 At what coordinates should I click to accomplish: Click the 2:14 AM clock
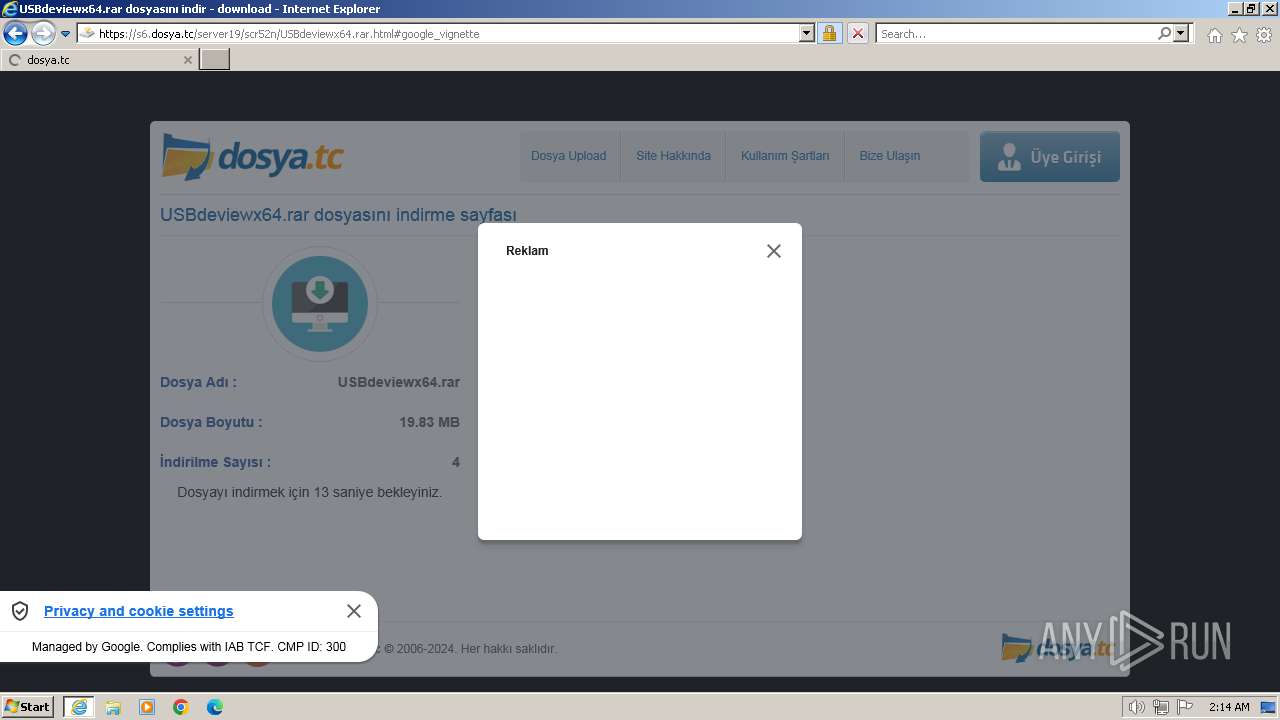(x=1229, y=707)
